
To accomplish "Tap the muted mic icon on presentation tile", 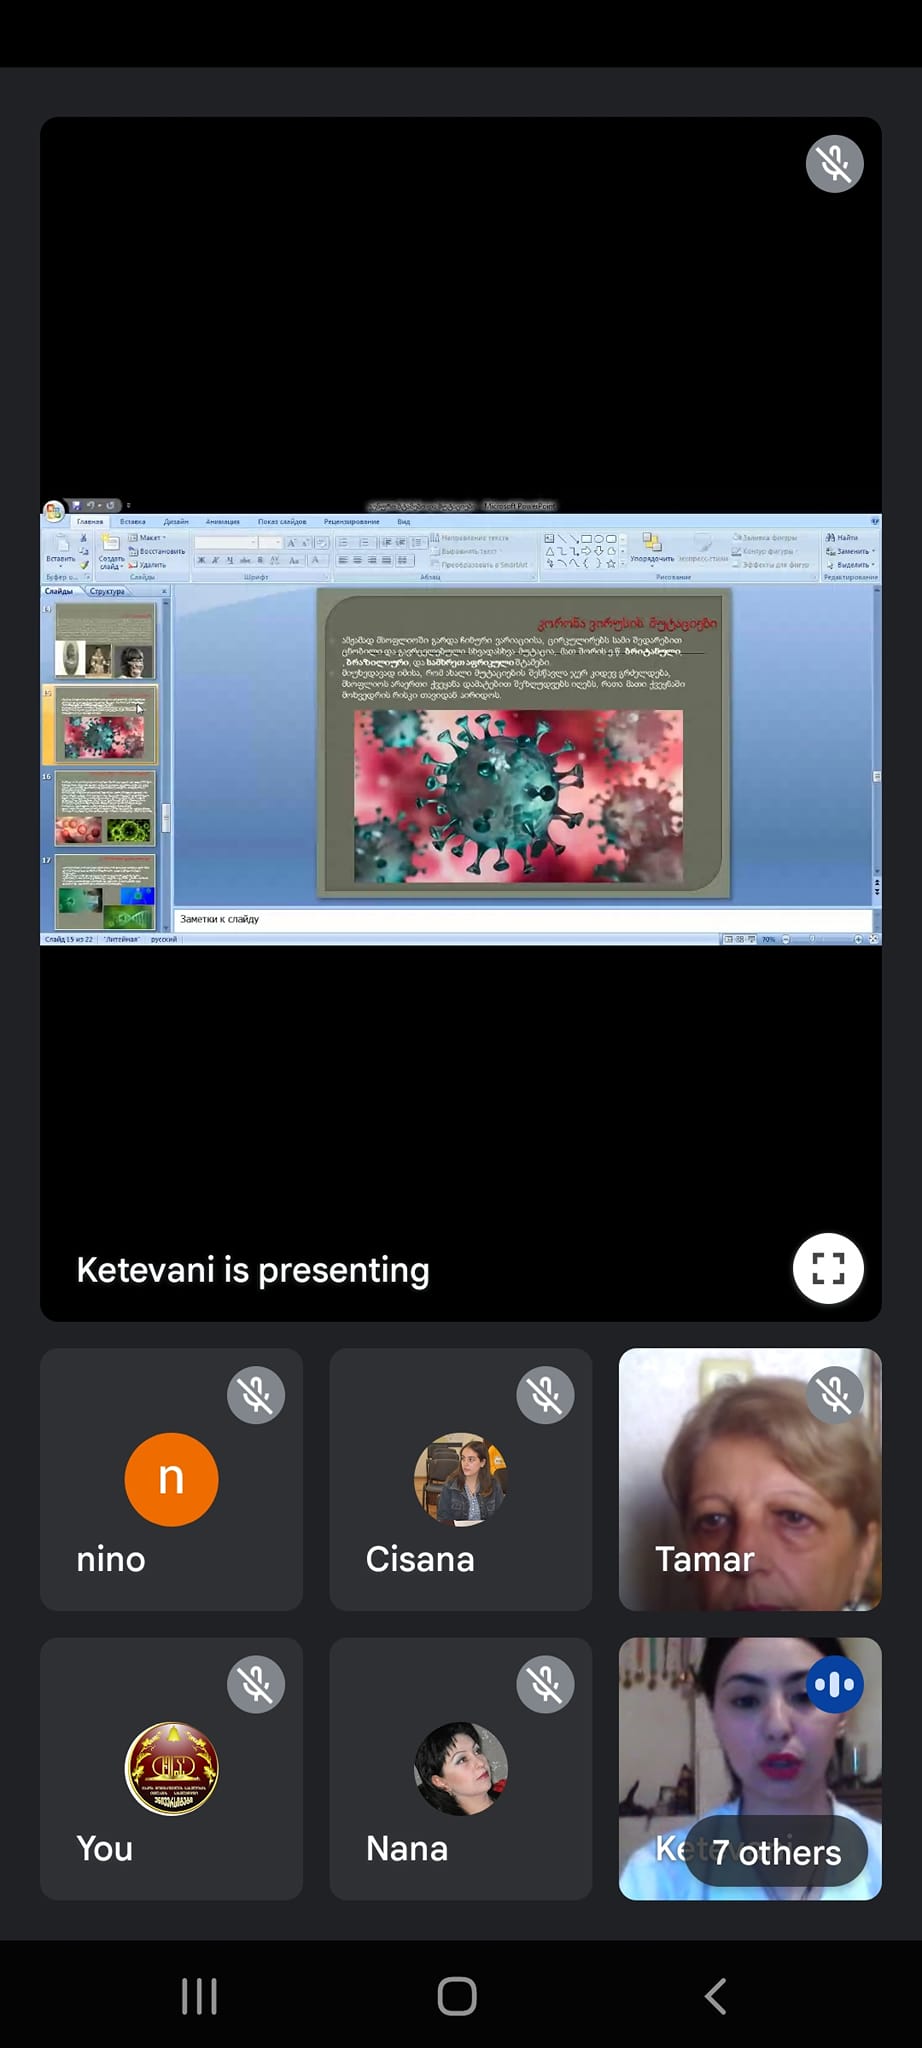I will coord(834,164).
